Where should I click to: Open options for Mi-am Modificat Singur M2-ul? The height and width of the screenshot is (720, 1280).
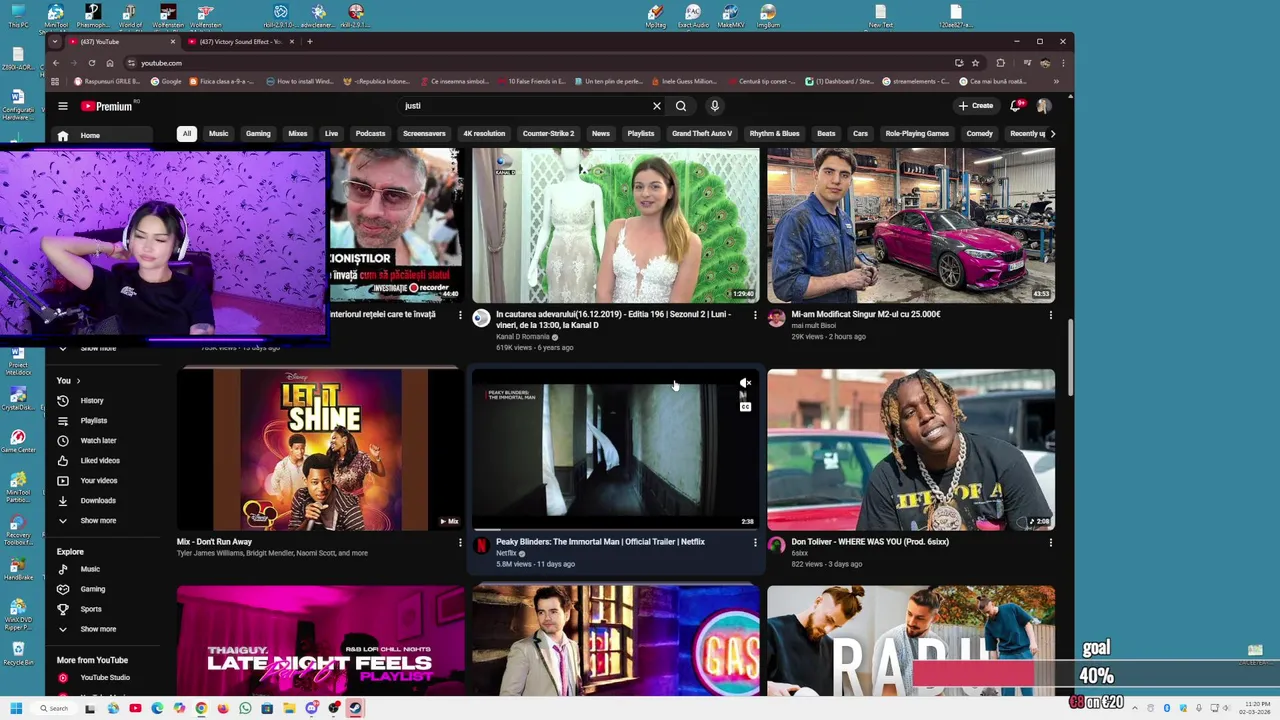[x=1050, y=316]
